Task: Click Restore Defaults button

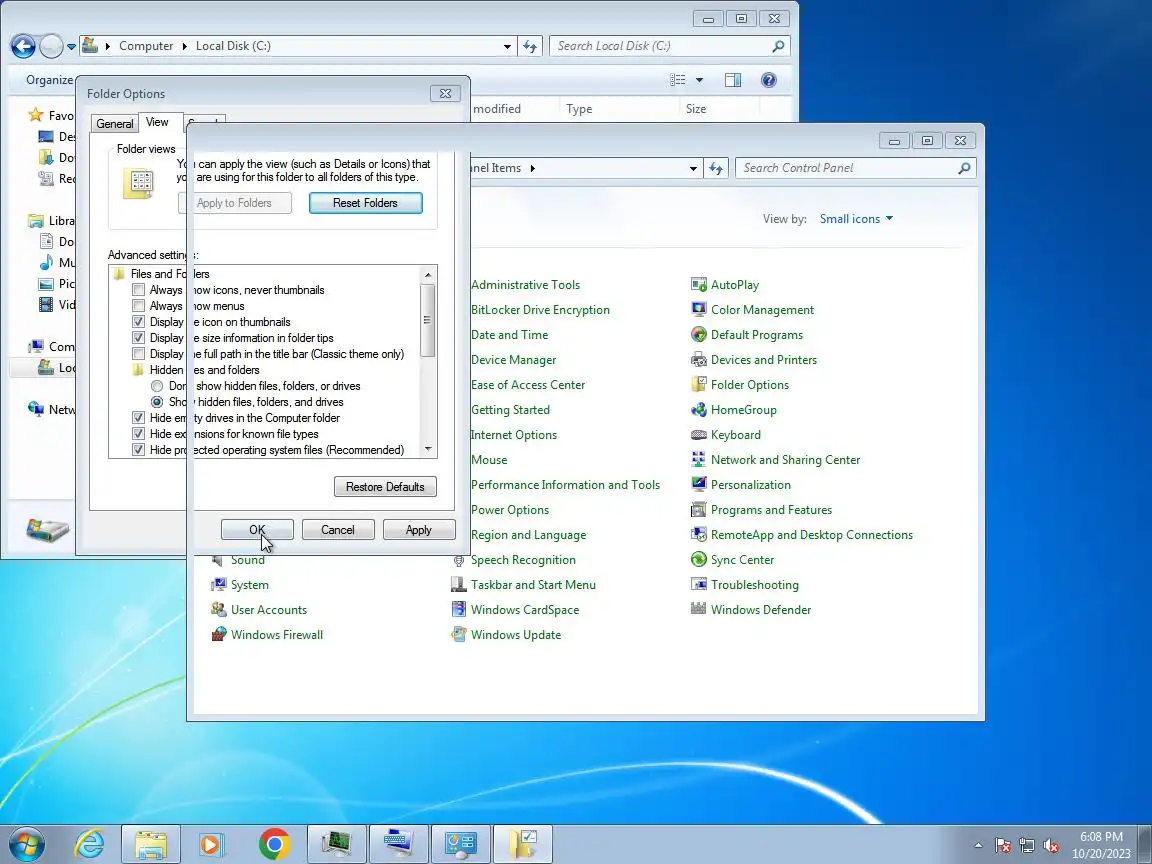Action: pos(385,487)
